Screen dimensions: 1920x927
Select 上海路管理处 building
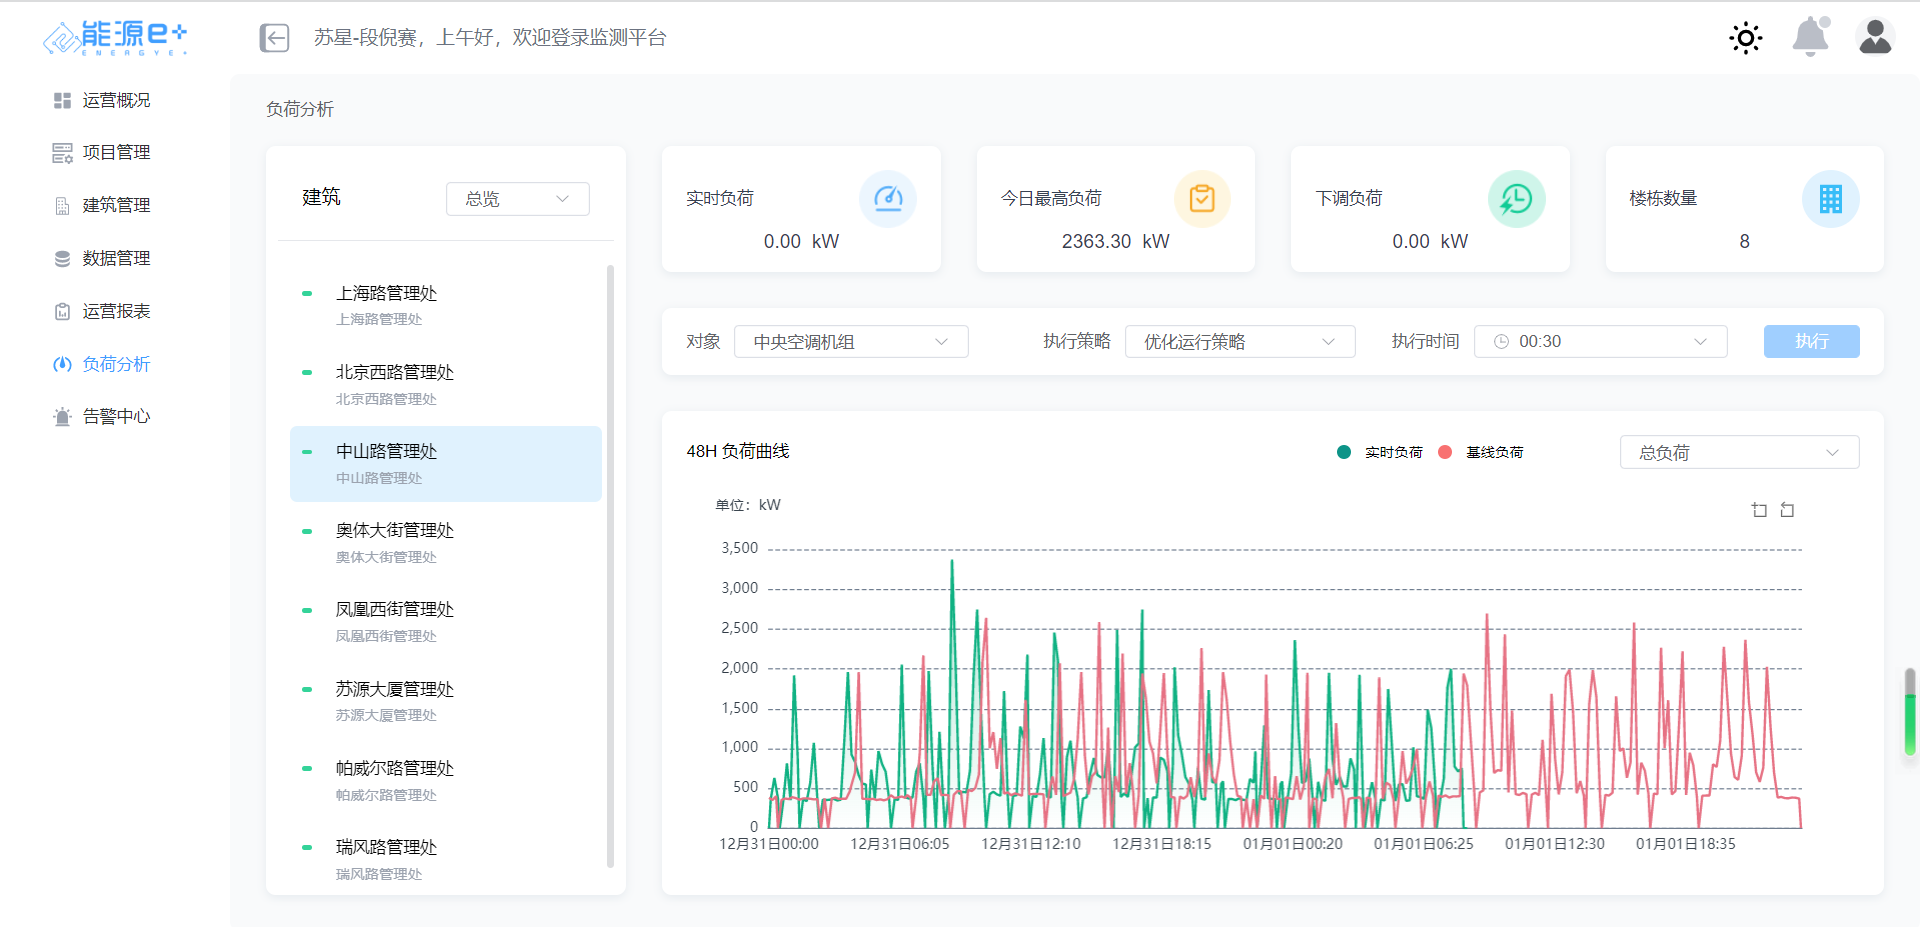[x=446, y=305]
